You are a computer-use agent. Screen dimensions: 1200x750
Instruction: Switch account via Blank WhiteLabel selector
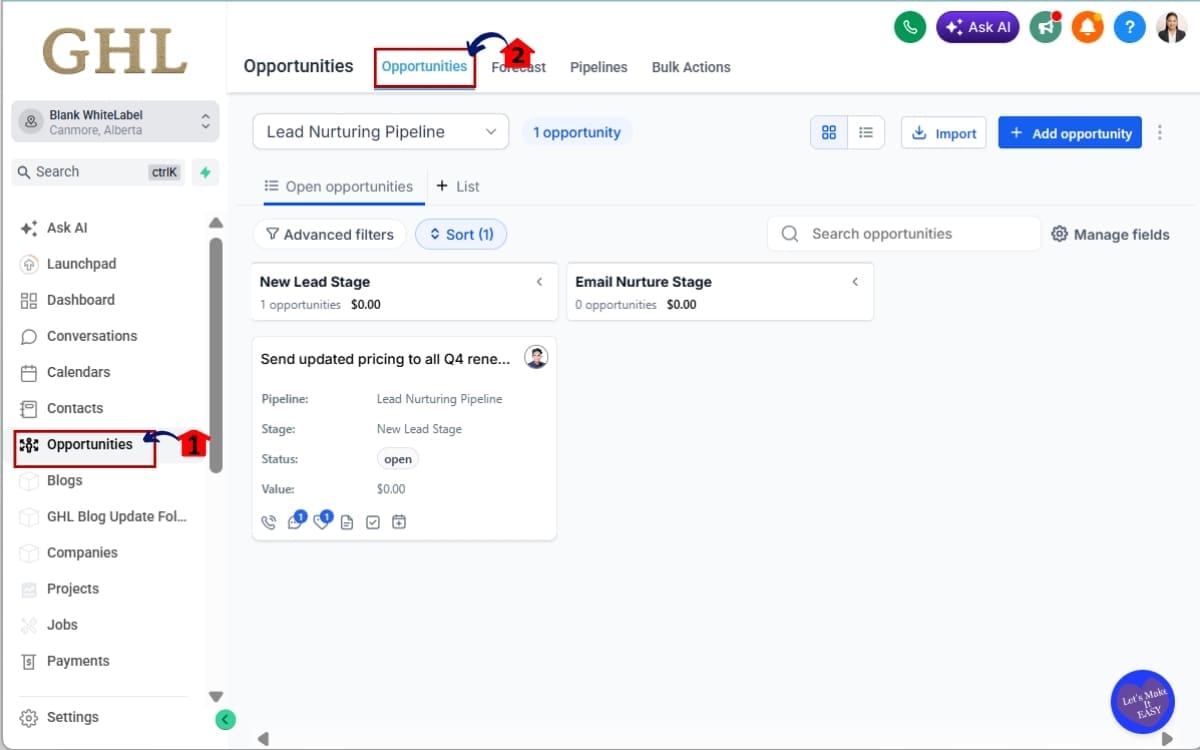[x=115, y=122]
